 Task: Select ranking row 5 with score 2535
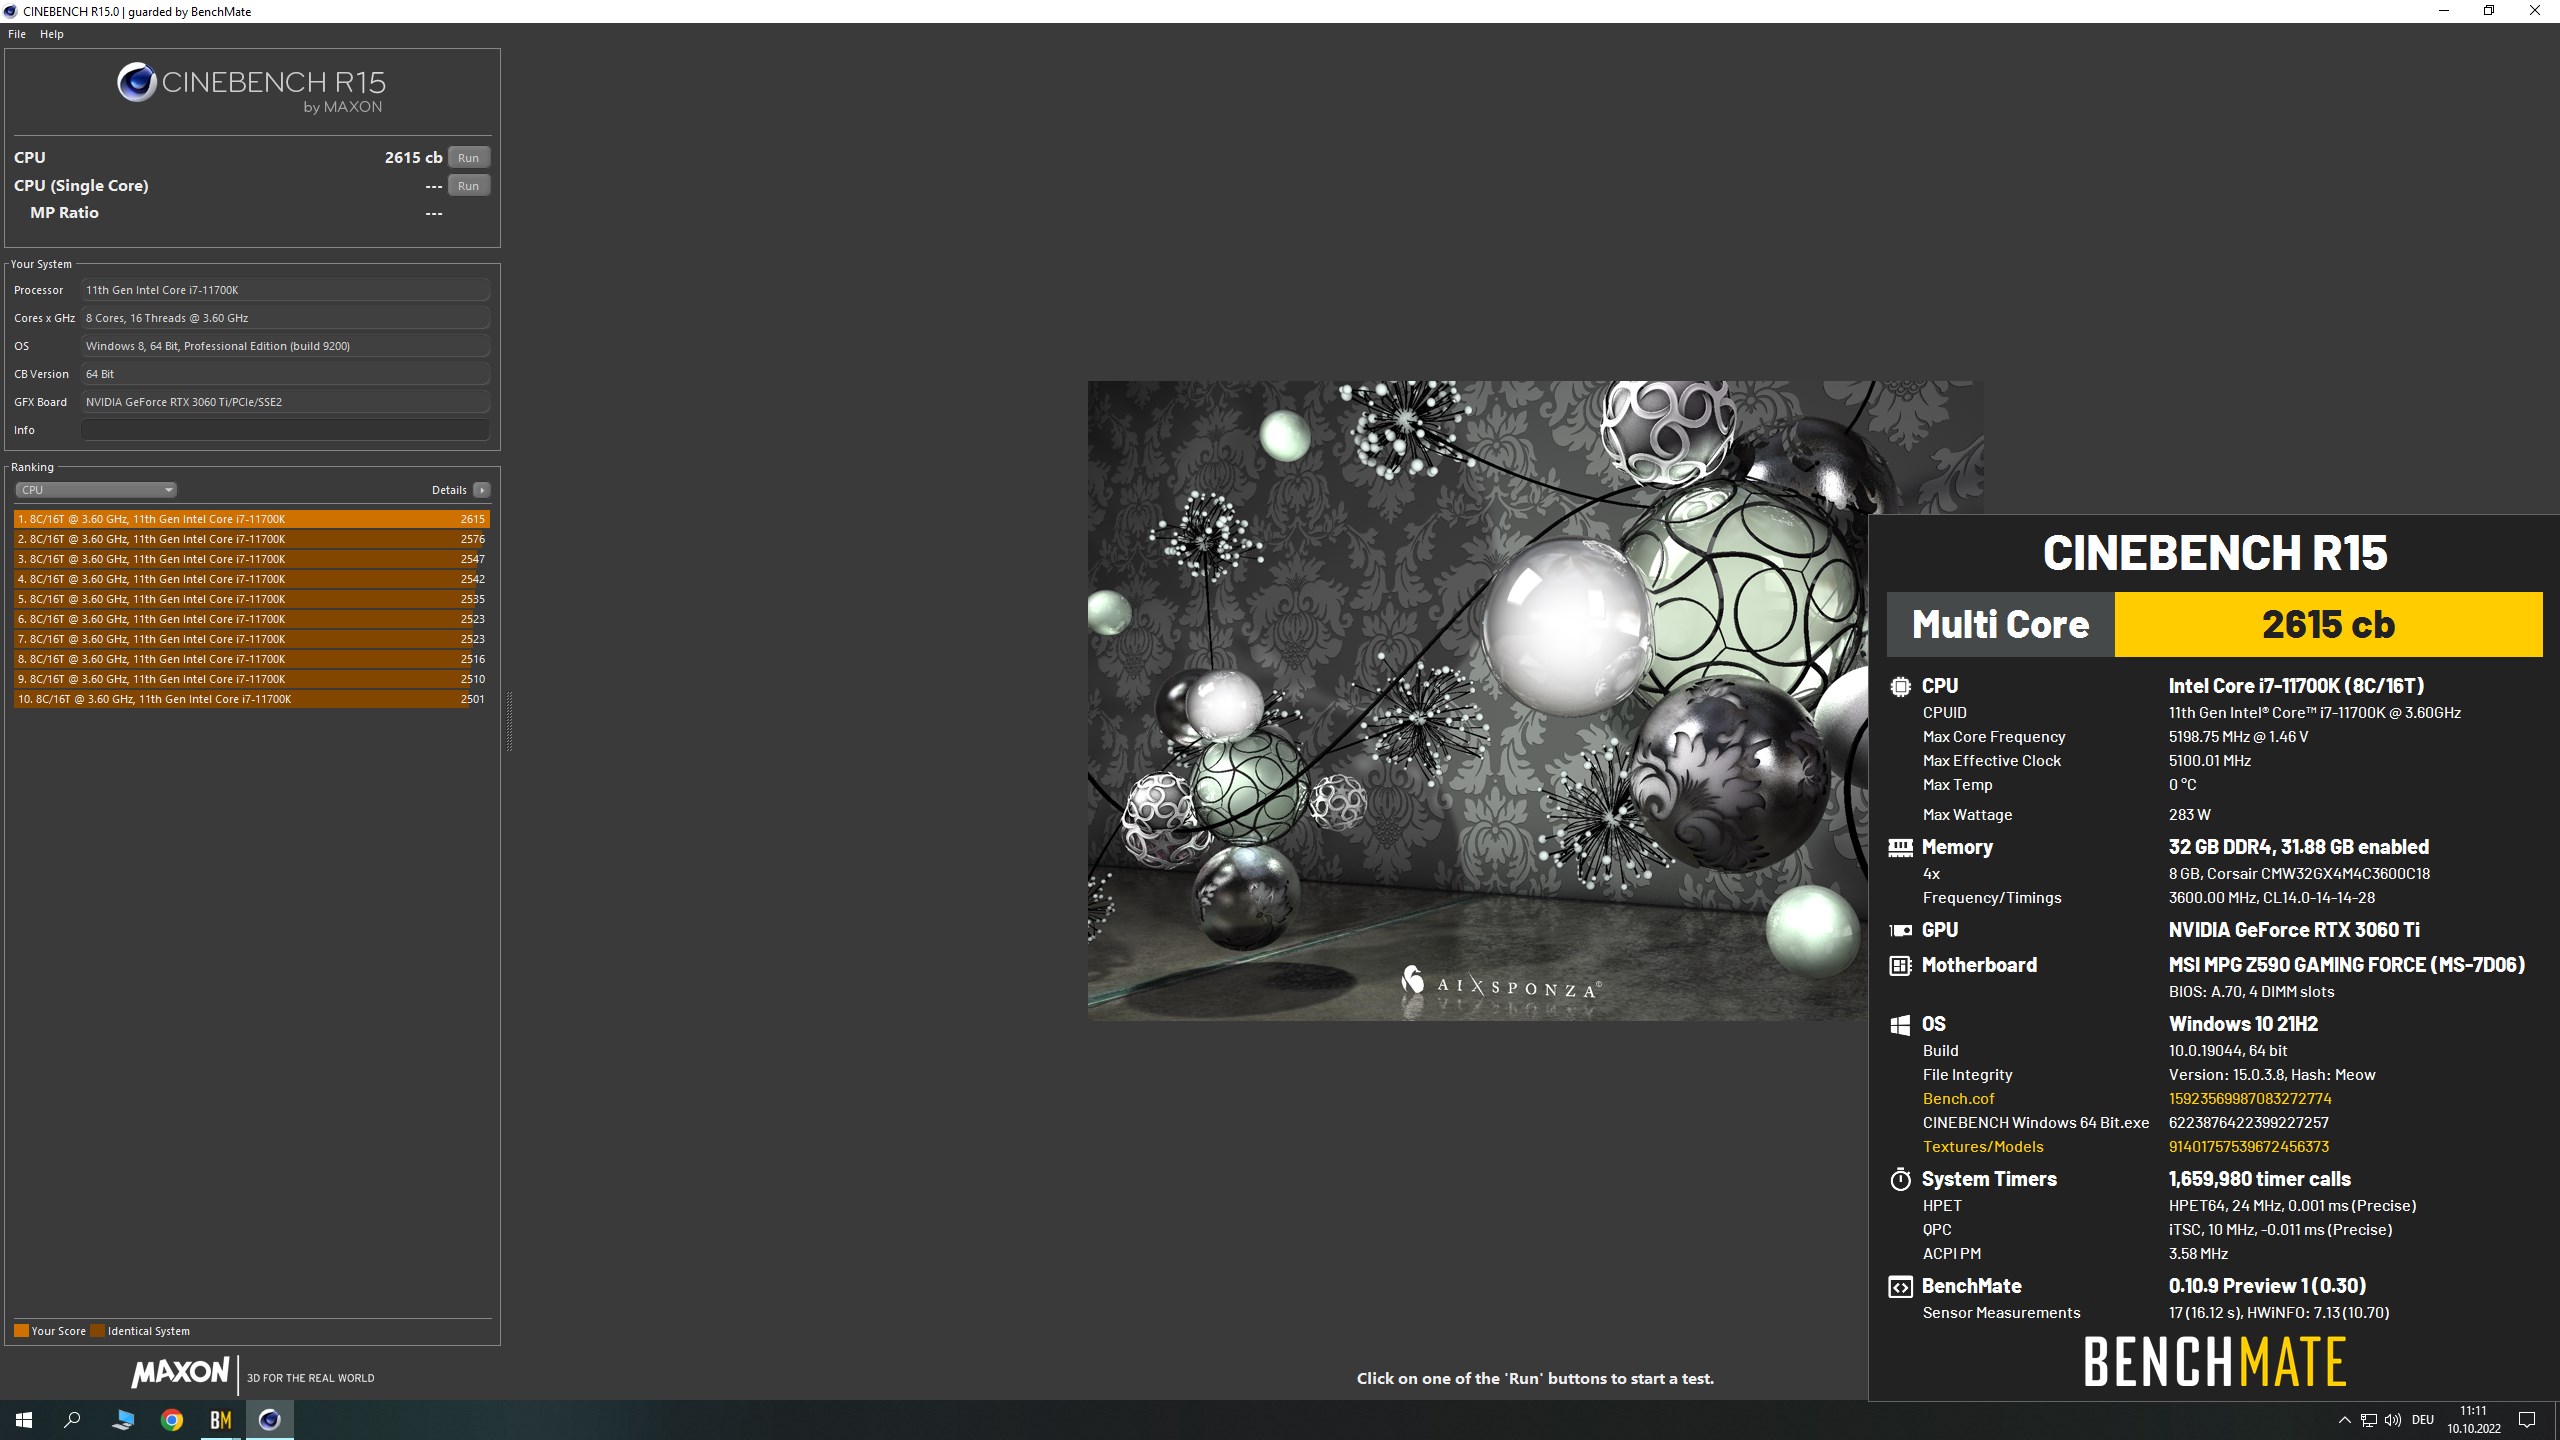point(252,599)
